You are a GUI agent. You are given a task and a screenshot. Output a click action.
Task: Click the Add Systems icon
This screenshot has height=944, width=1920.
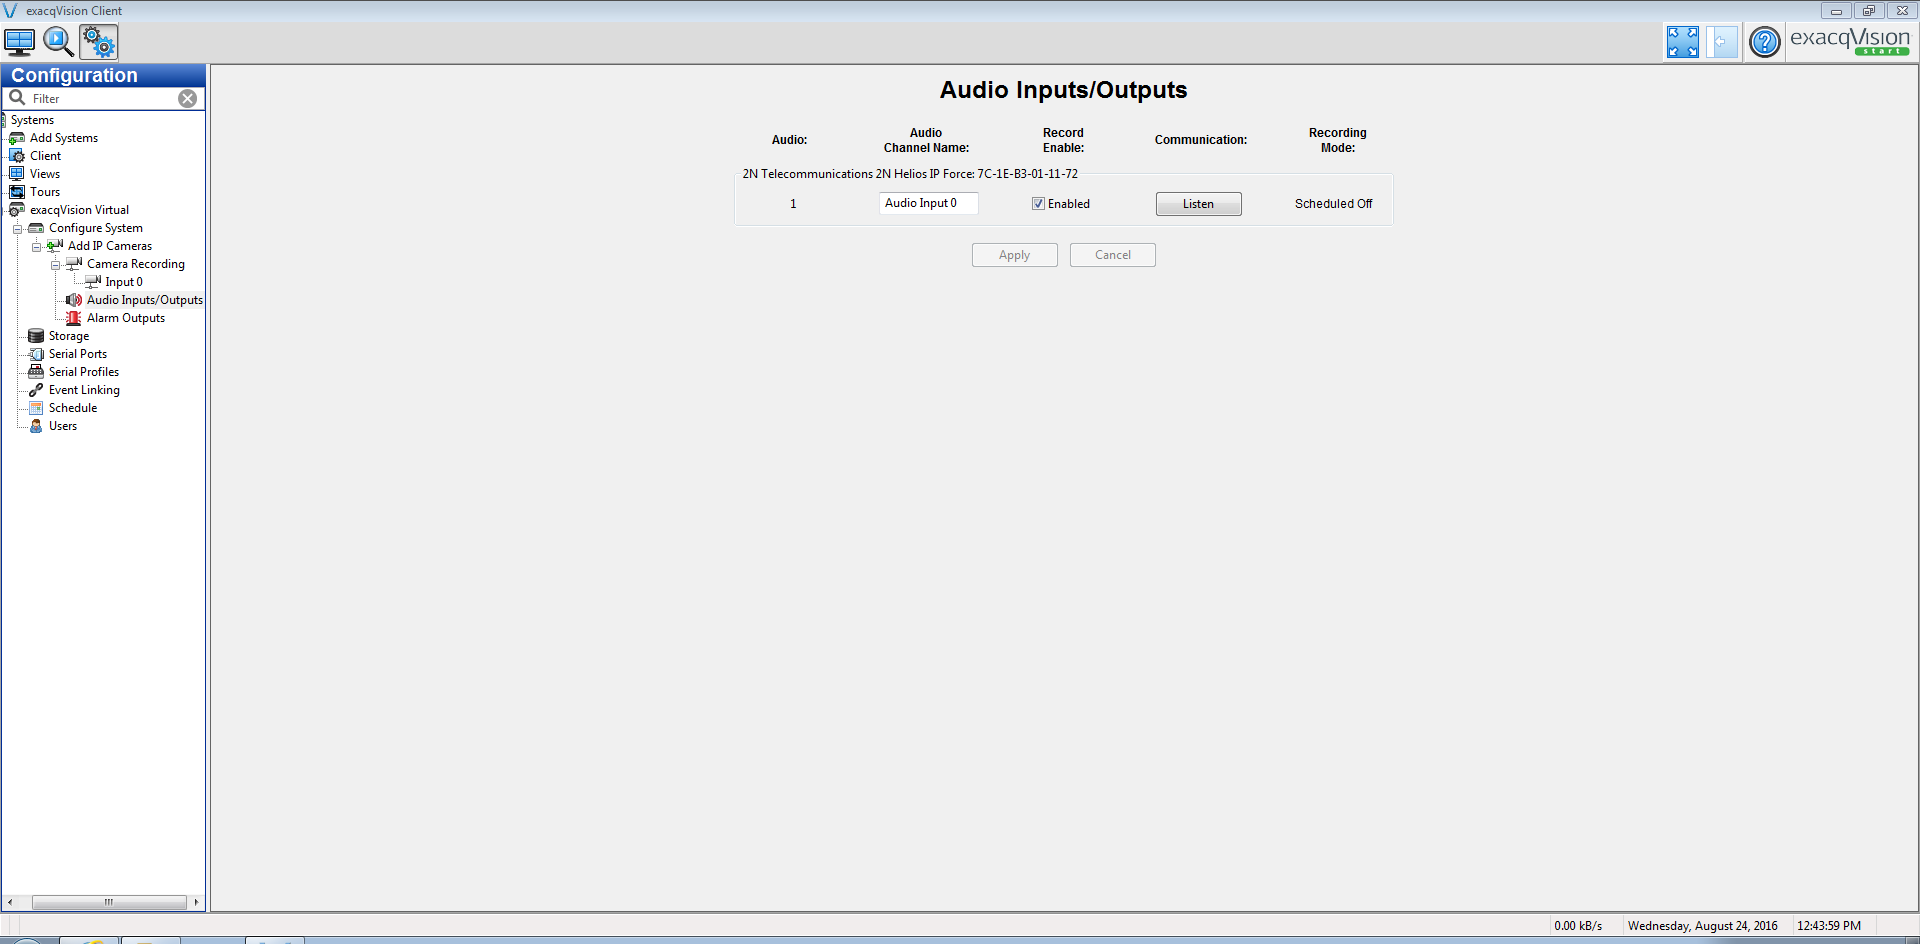pyautogui.click(x=17, y=138)
